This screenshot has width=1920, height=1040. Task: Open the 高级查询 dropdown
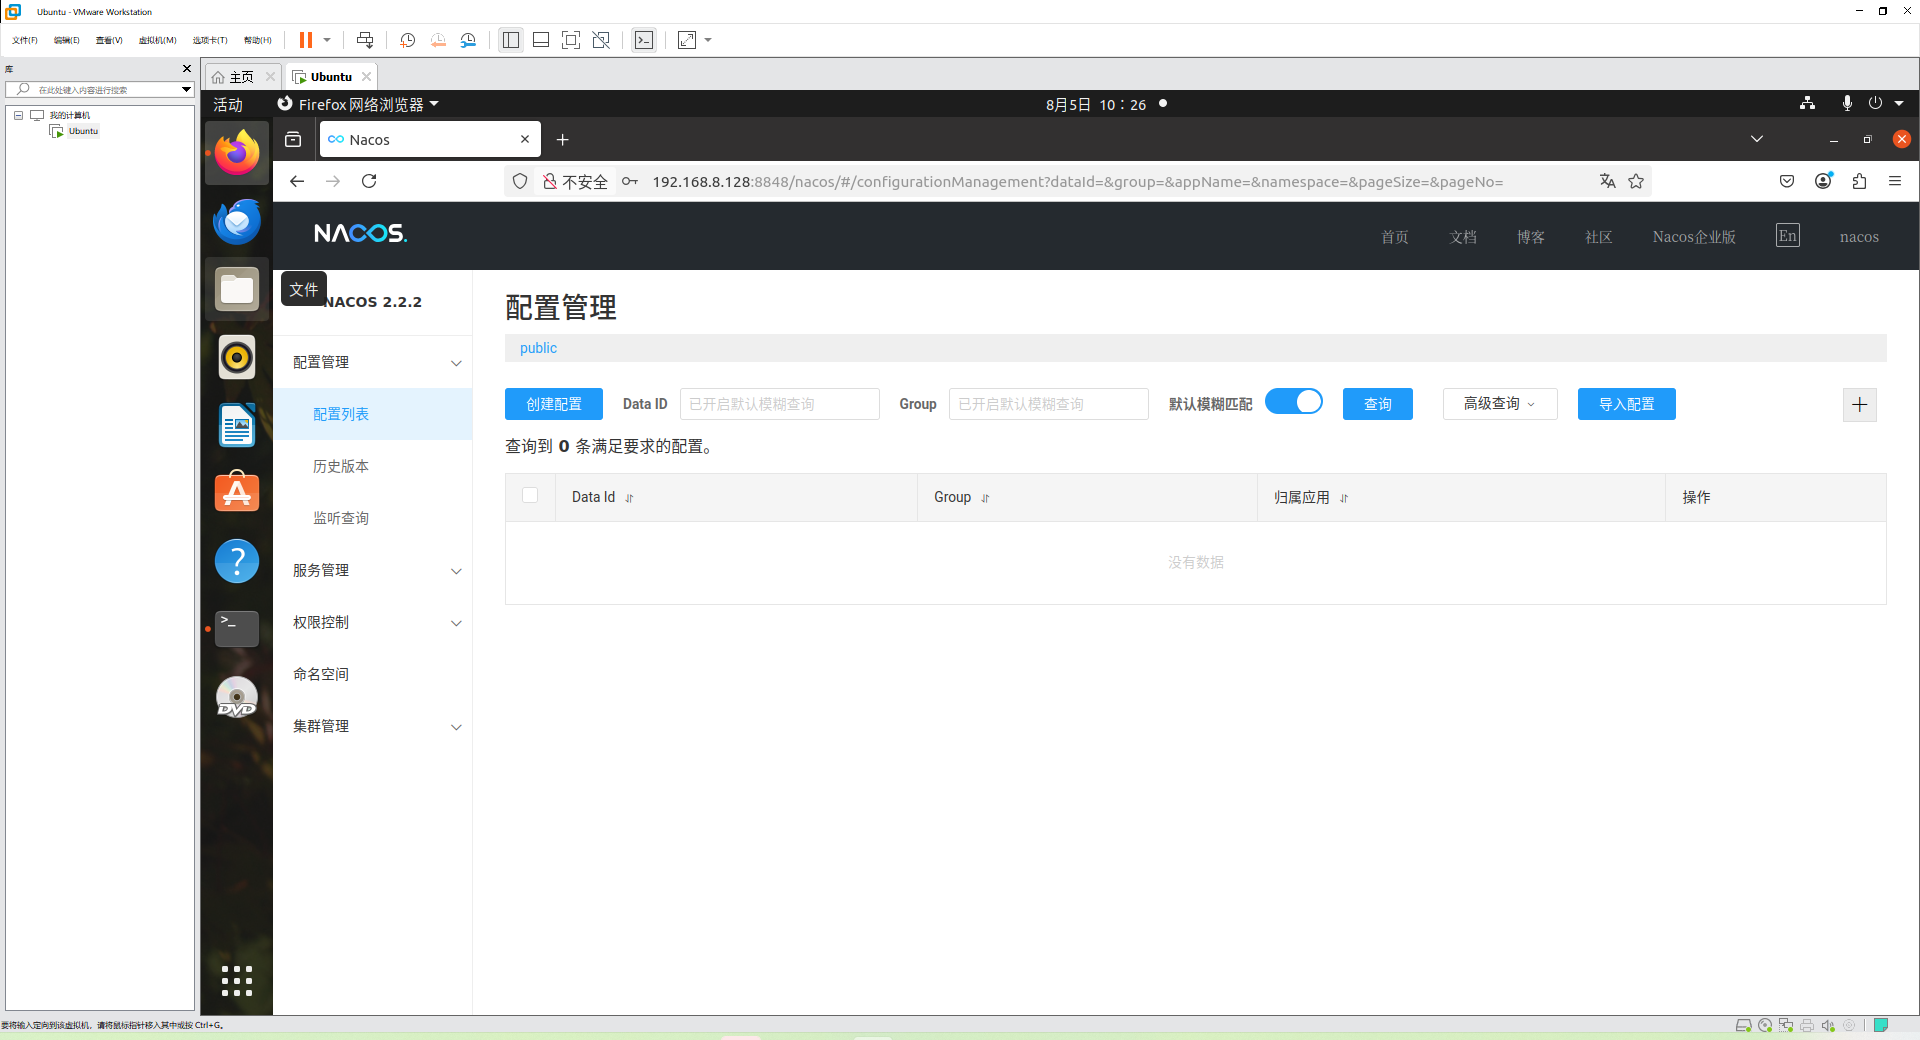[x=1500, y=404]
